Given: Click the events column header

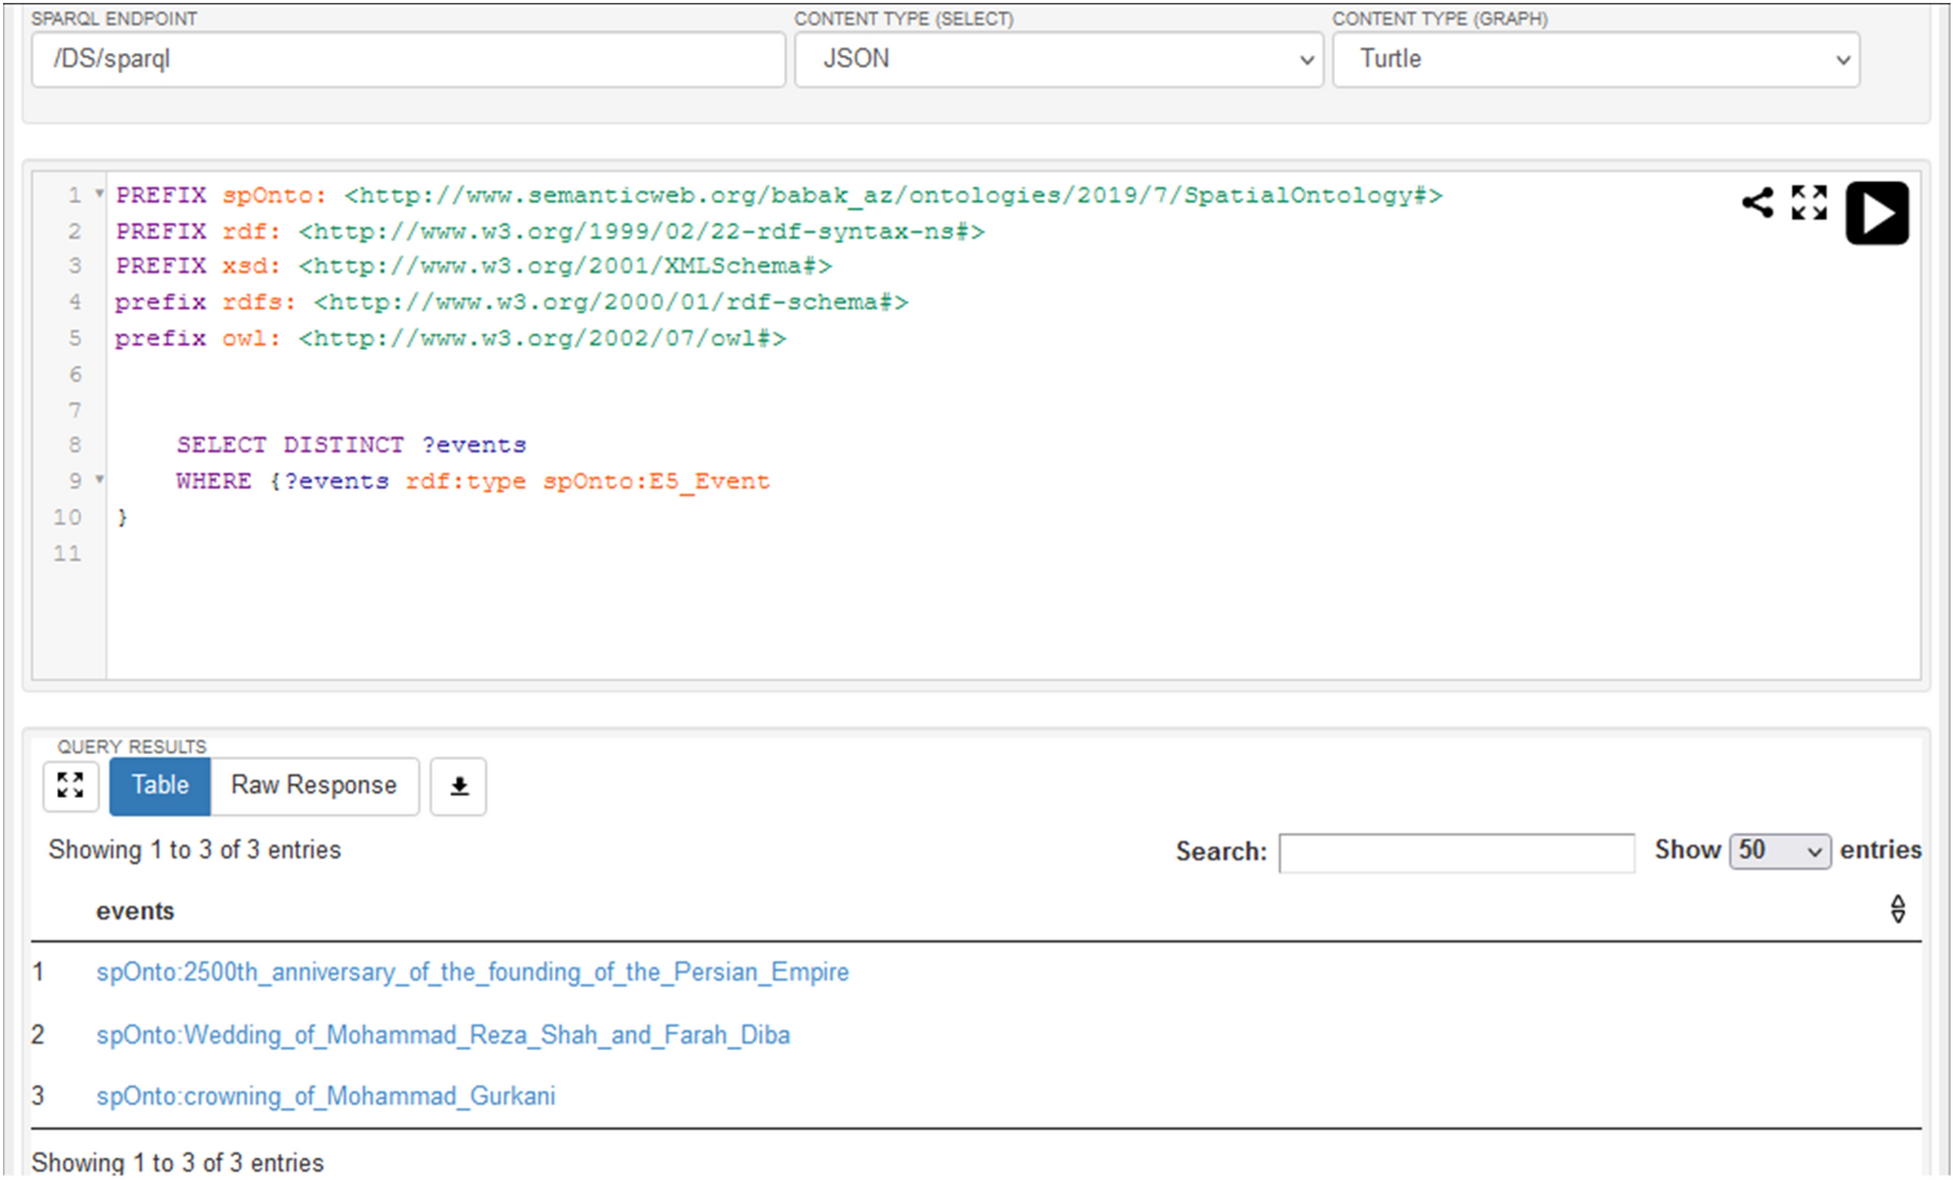Looking at the screenshot, I should (135, 911).
